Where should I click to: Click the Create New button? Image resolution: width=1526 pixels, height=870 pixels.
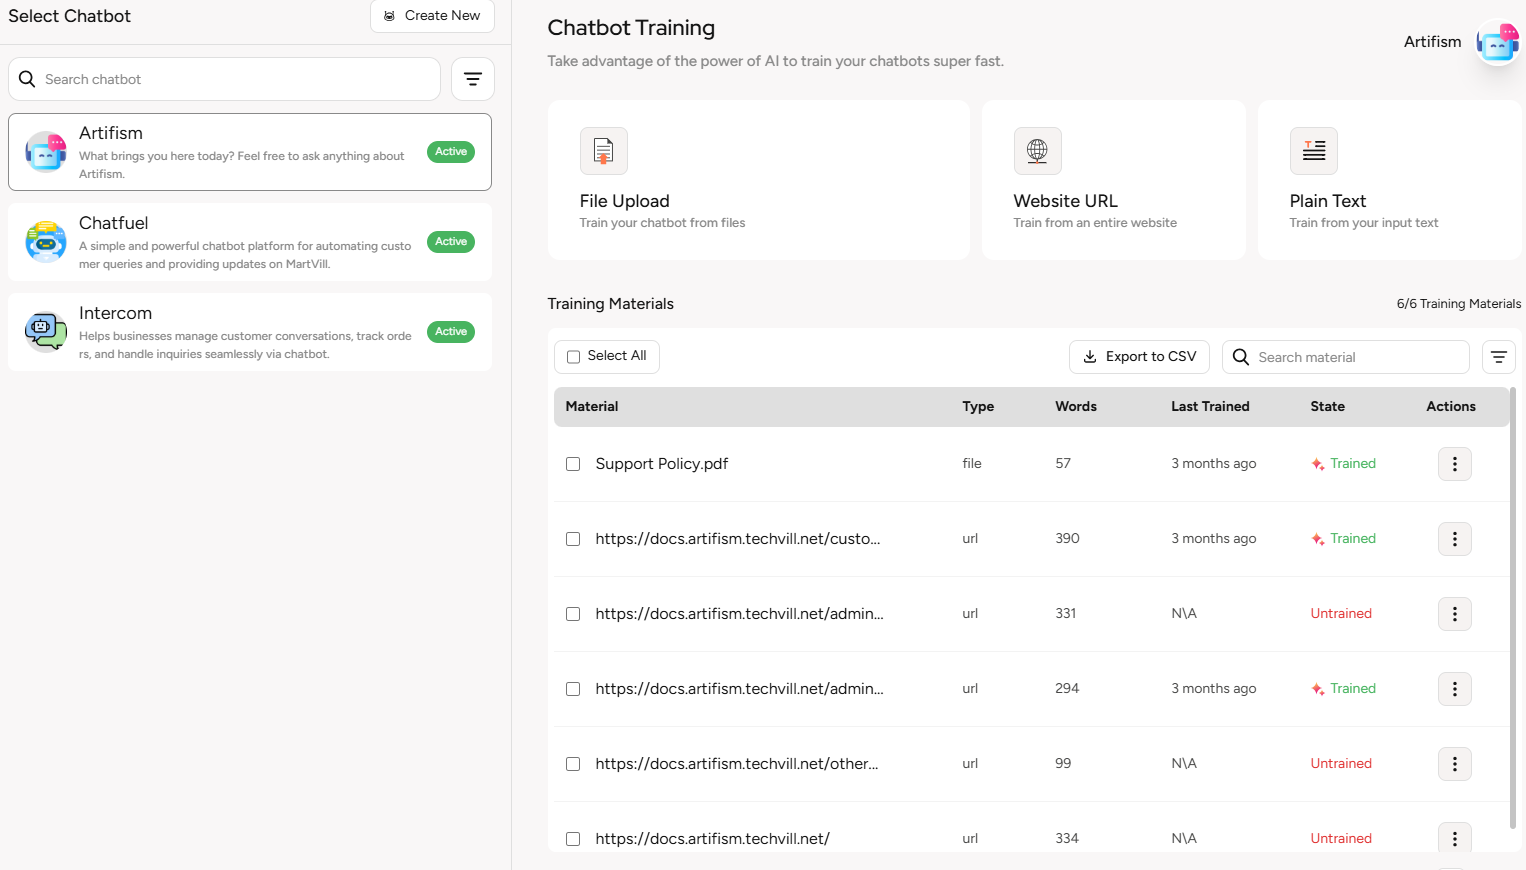click(432, 16)
